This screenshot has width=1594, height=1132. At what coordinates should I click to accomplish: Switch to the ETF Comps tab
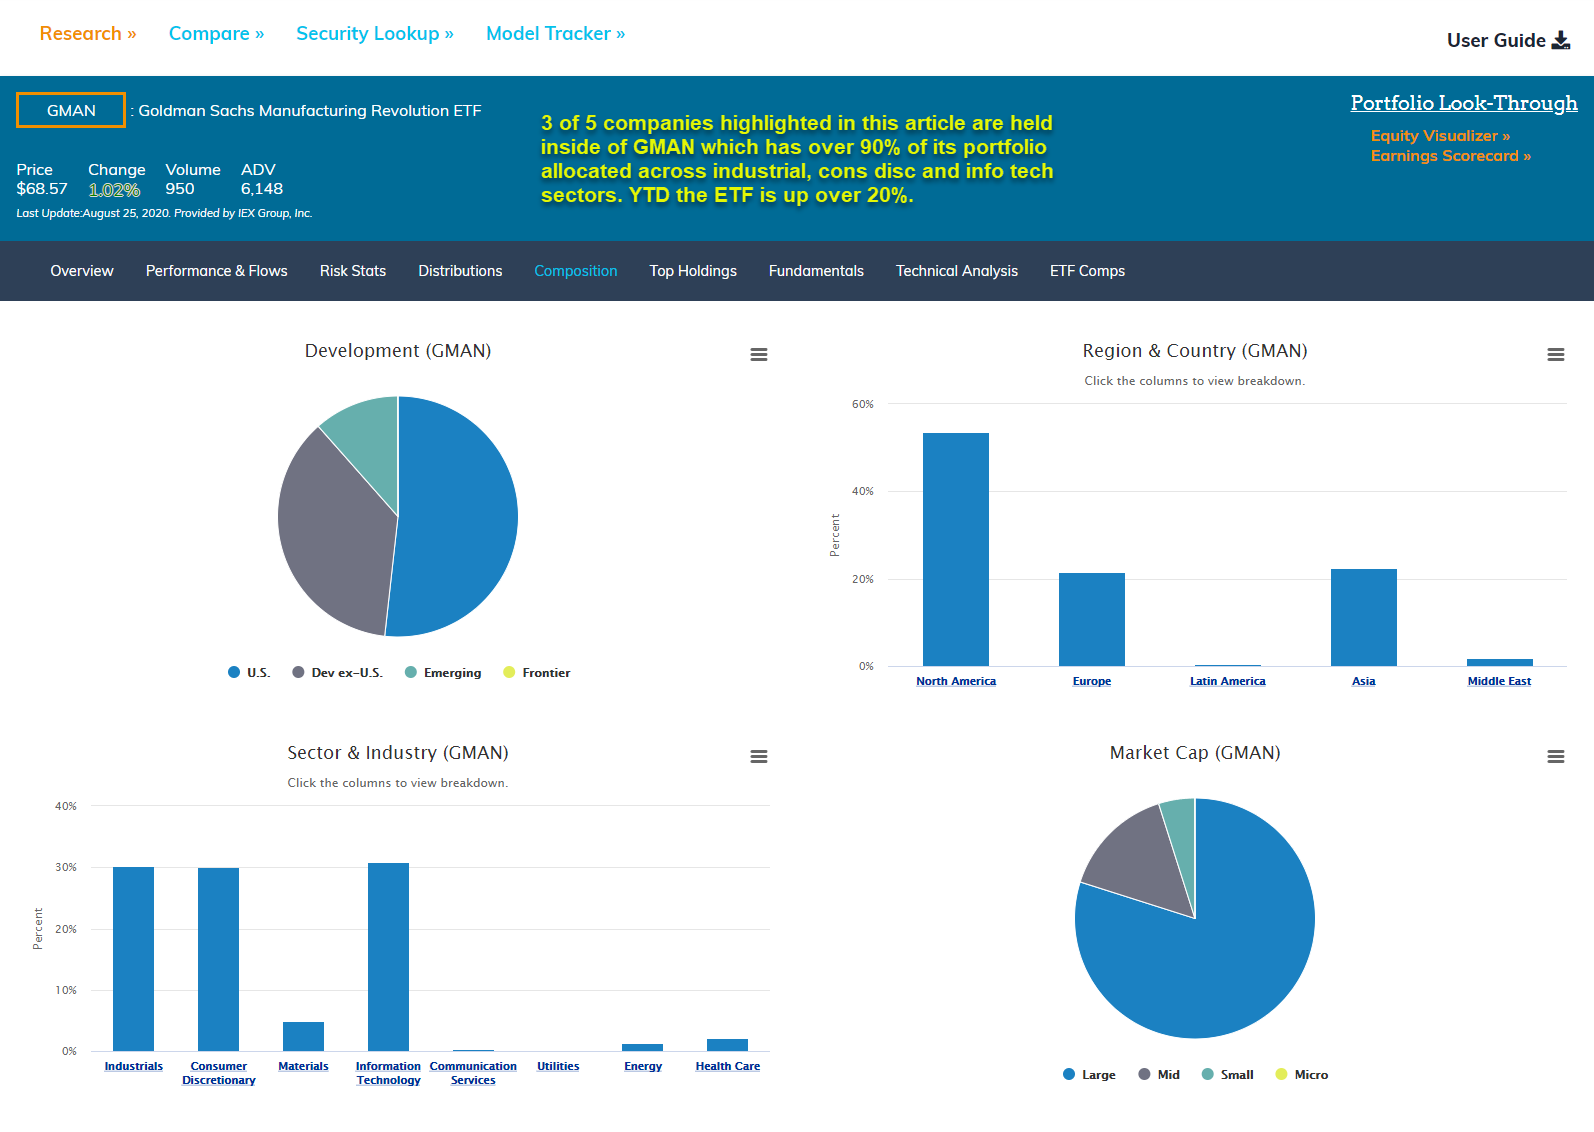coord(1087,271)
